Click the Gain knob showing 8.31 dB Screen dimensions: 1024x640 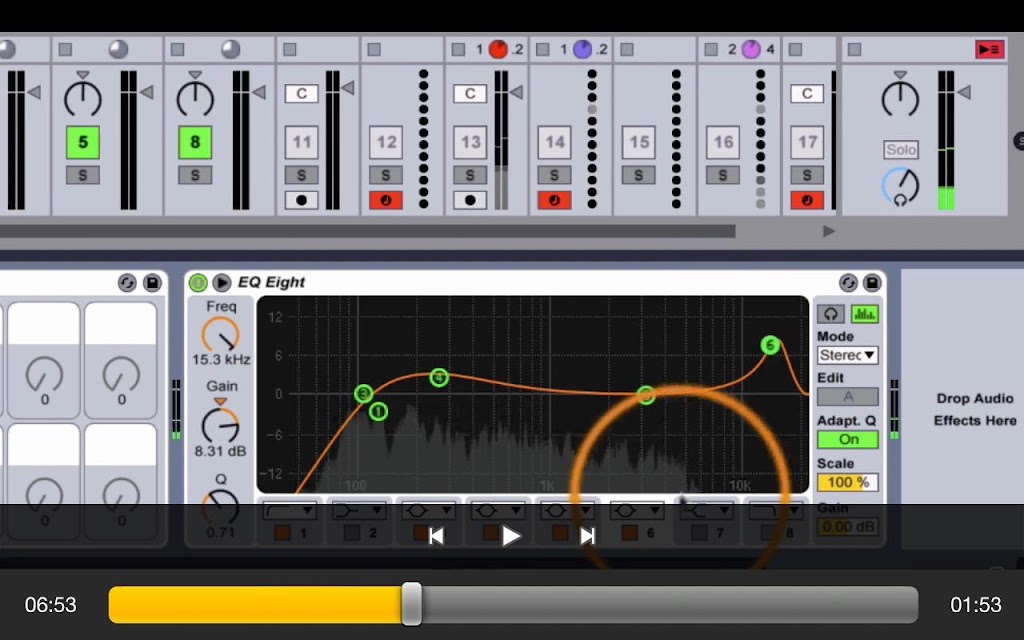[221, 426]
